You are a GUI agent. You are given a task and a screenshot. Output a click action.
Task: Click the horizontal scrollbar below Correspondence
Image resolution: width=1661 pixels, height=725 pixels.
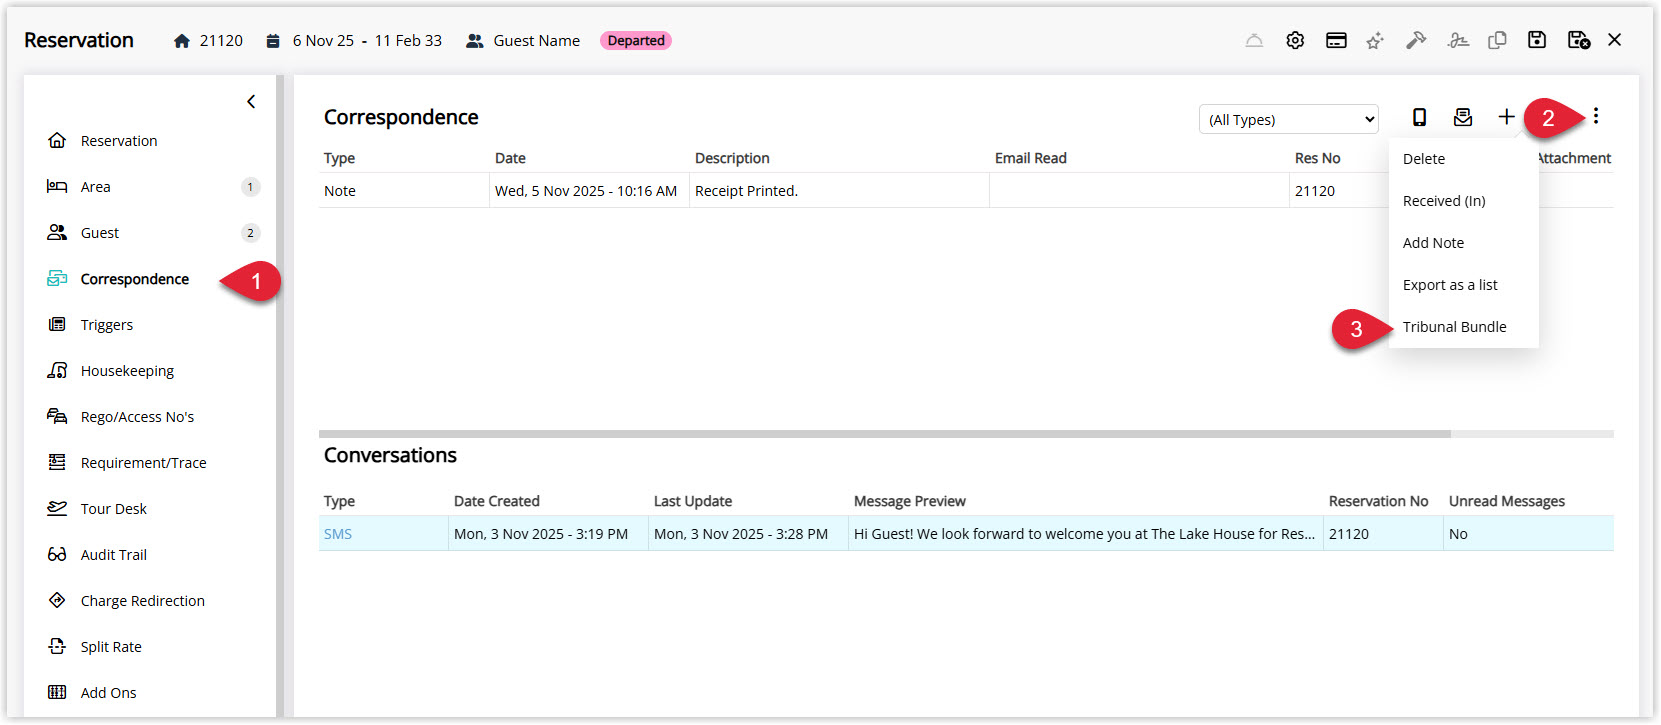(x=885, y=434)
